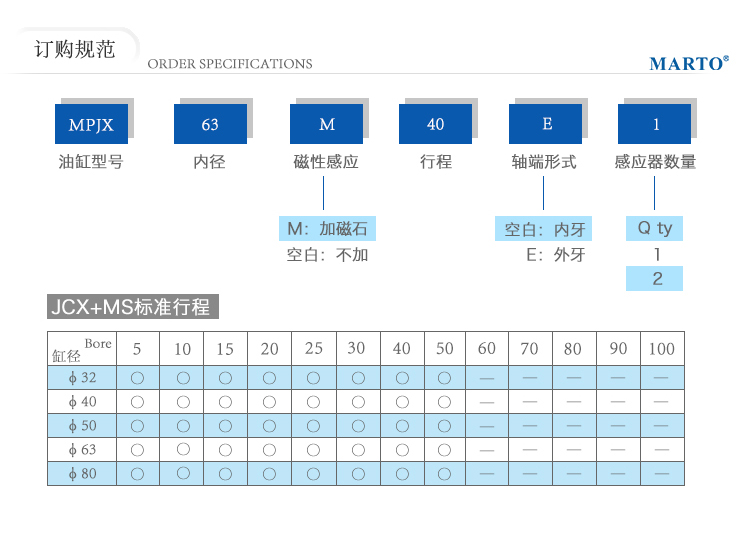Screen dimensions: 750x546
Task: Select the bore size 63 box
Action: [209, 125]
